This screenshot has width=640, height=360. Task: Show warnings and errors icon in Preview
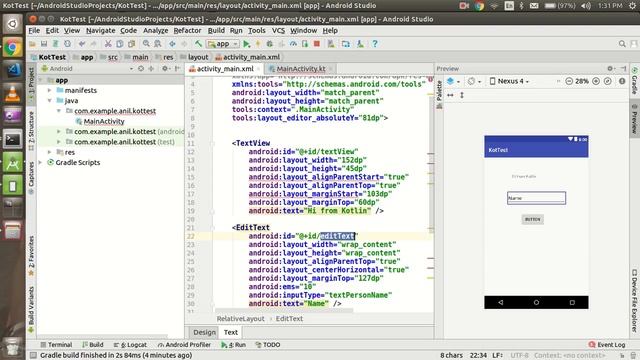(x=622, y=81)
